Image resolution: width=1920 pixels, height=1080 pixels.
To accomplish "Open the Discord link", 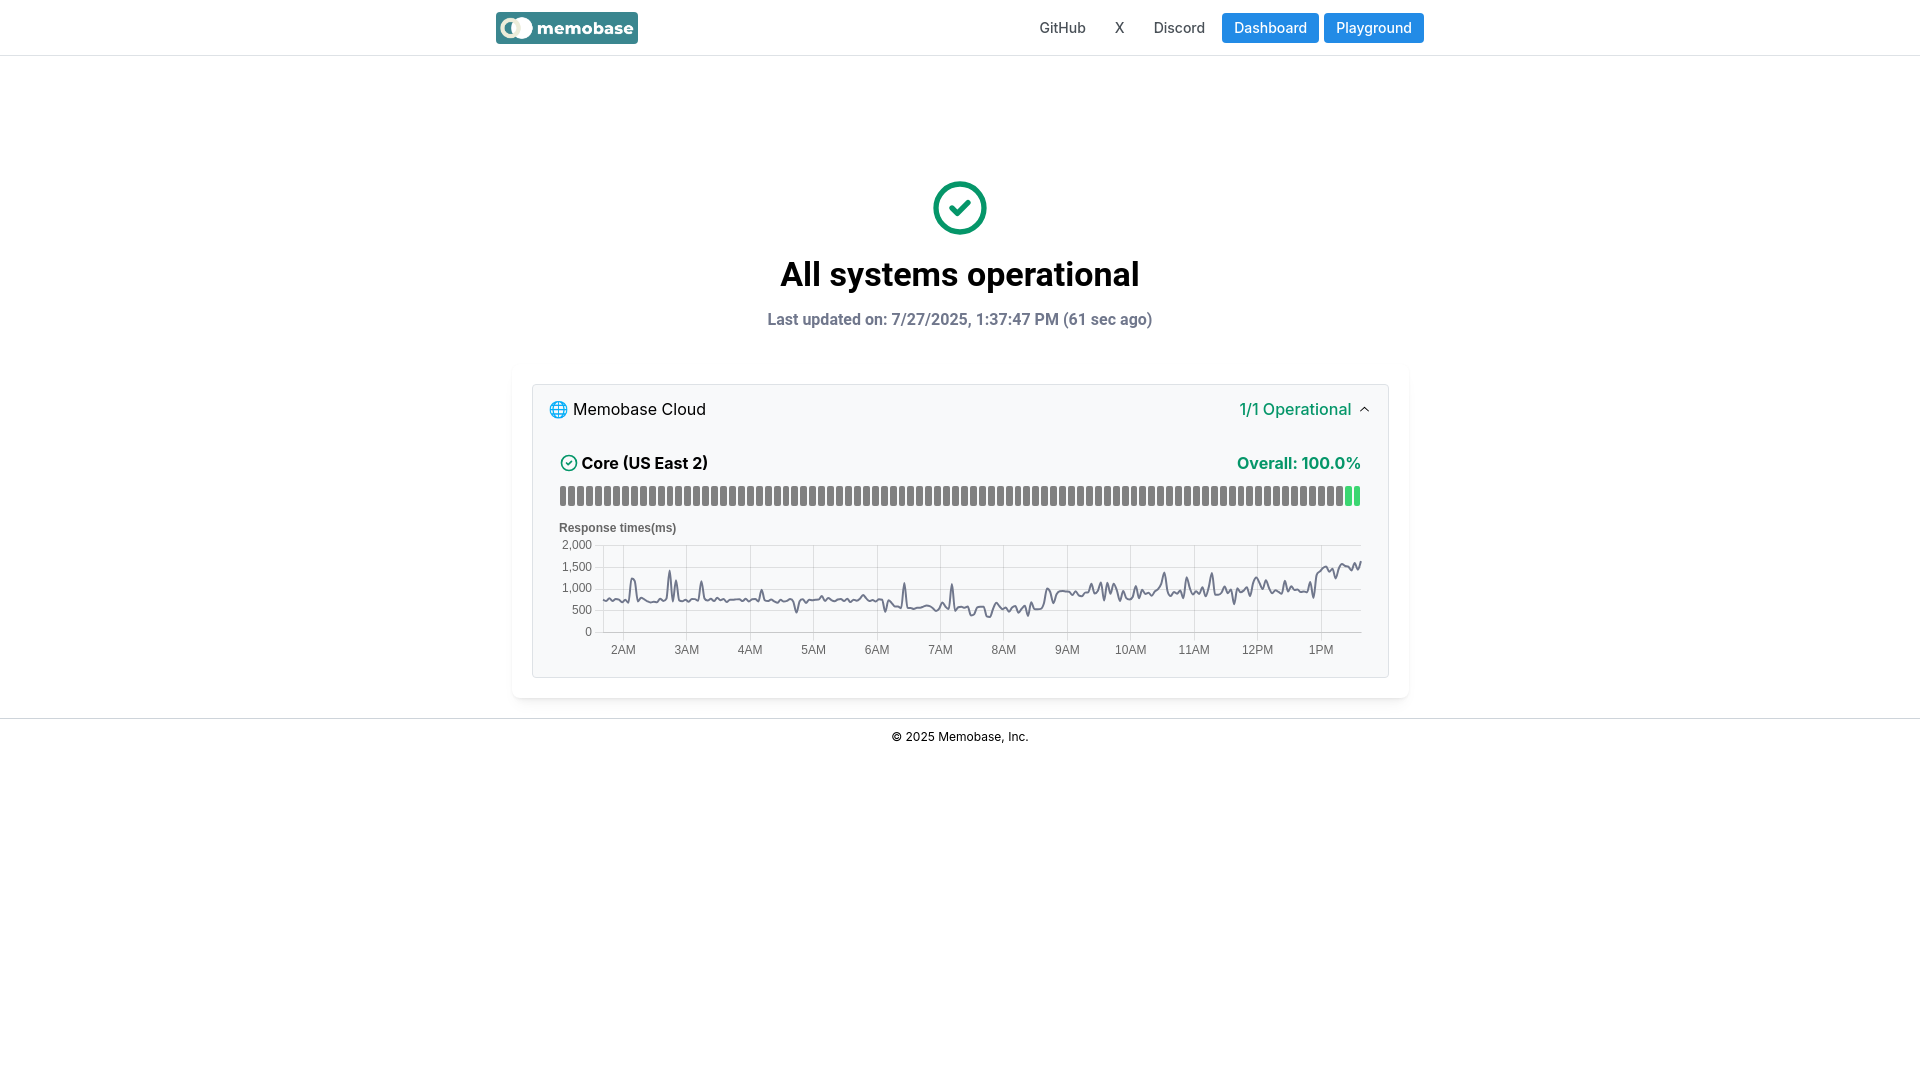I will click(x=1179, y=28).
